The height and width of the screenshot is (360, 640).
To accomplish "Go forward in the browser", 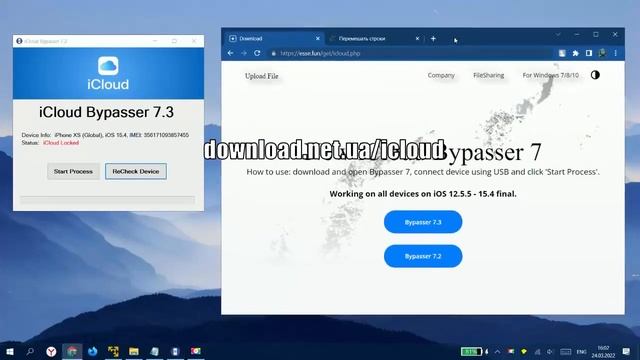I will click(244, 53).
